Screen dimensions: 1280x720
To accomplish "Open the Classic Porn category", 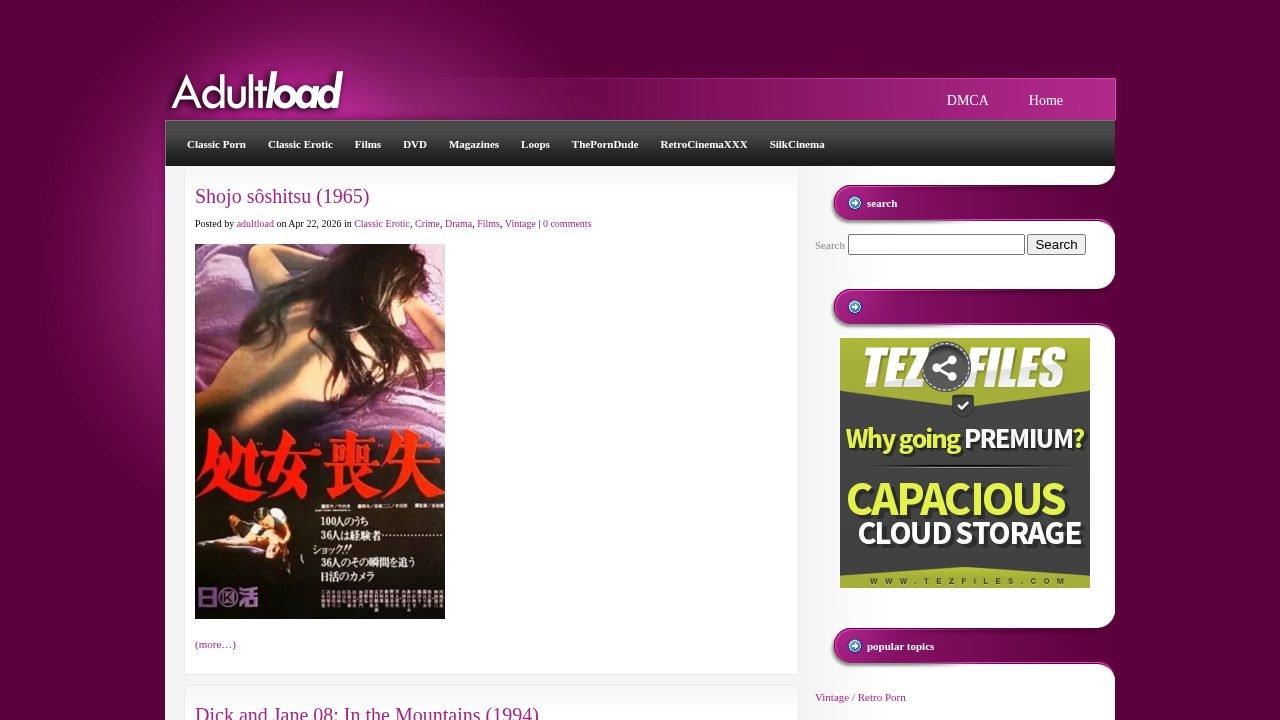I will click(216, 144).
